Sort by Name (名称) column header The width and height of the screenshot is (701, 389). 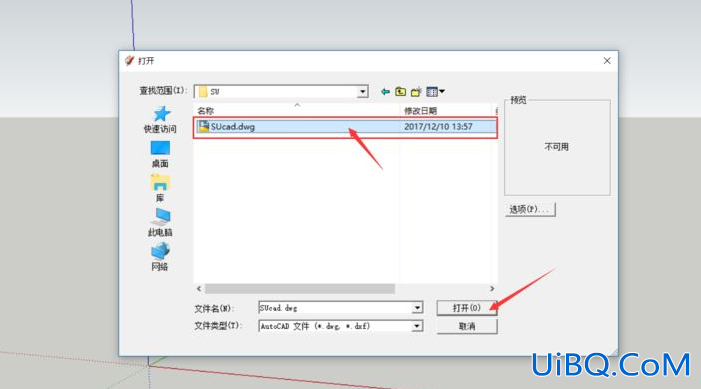coord(206,111)
